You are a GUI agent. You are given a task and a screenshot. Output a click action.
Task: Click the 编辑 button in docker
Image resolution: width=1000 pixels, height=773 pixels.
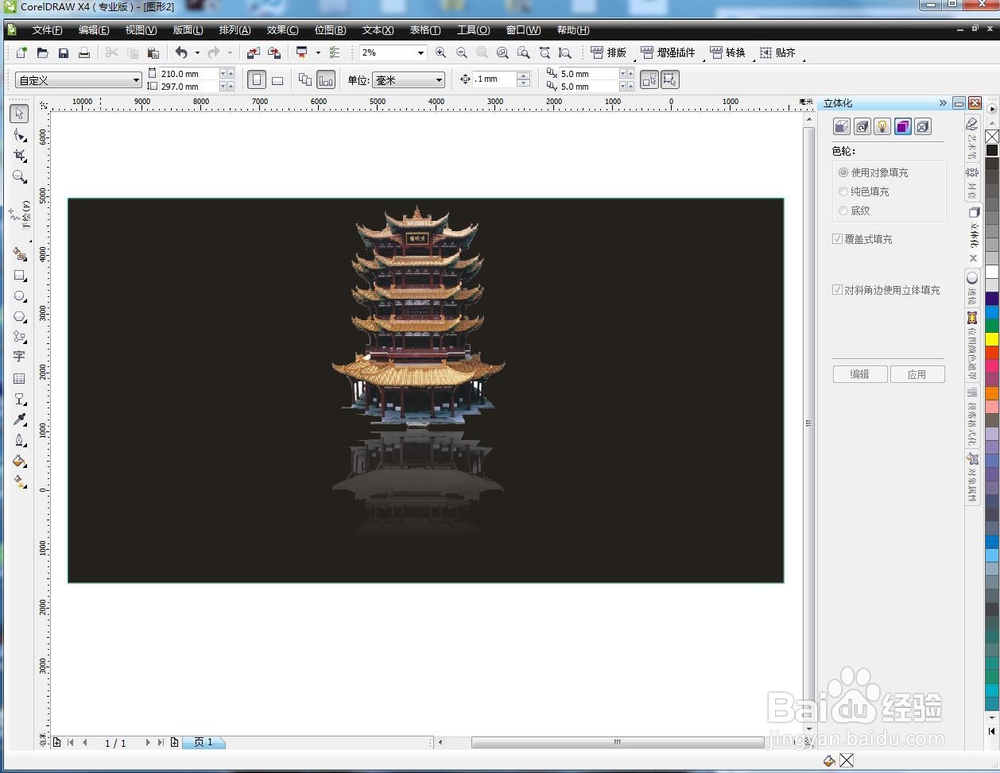tap(860, 374)
